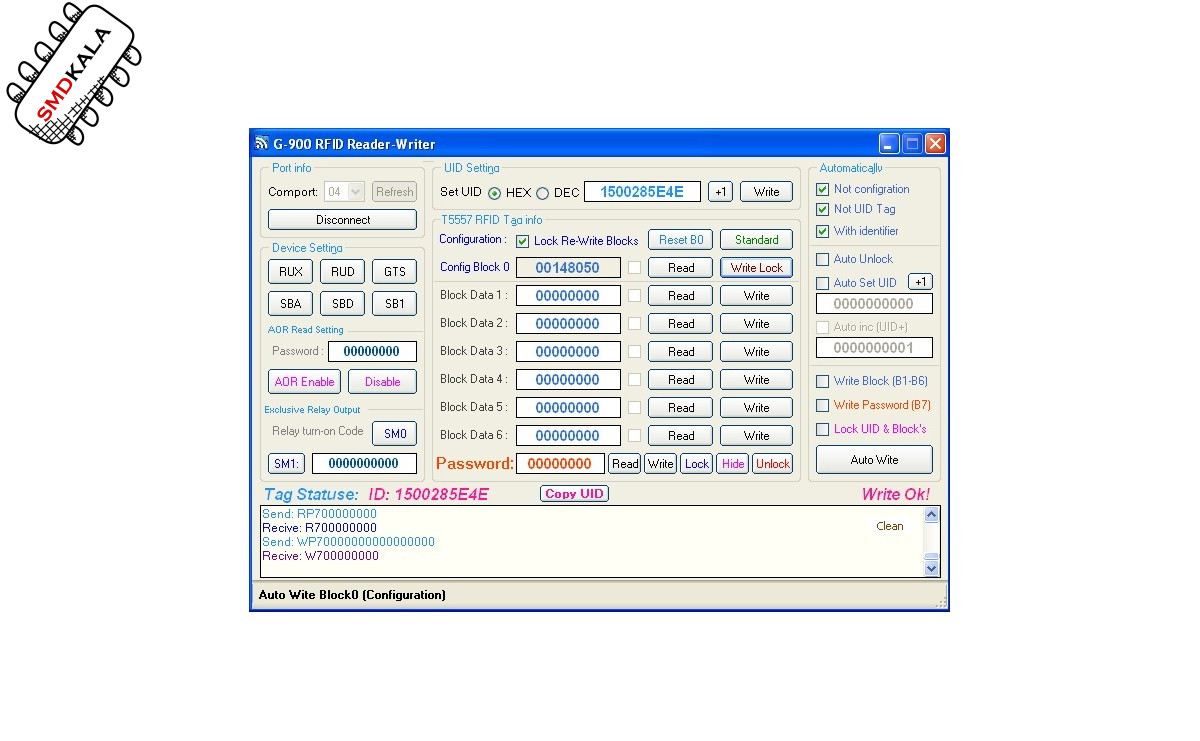Screen dimensions: 1200x741
Task: Write Block Data 4
Action: pyautogui.click(x=756, y=380)
